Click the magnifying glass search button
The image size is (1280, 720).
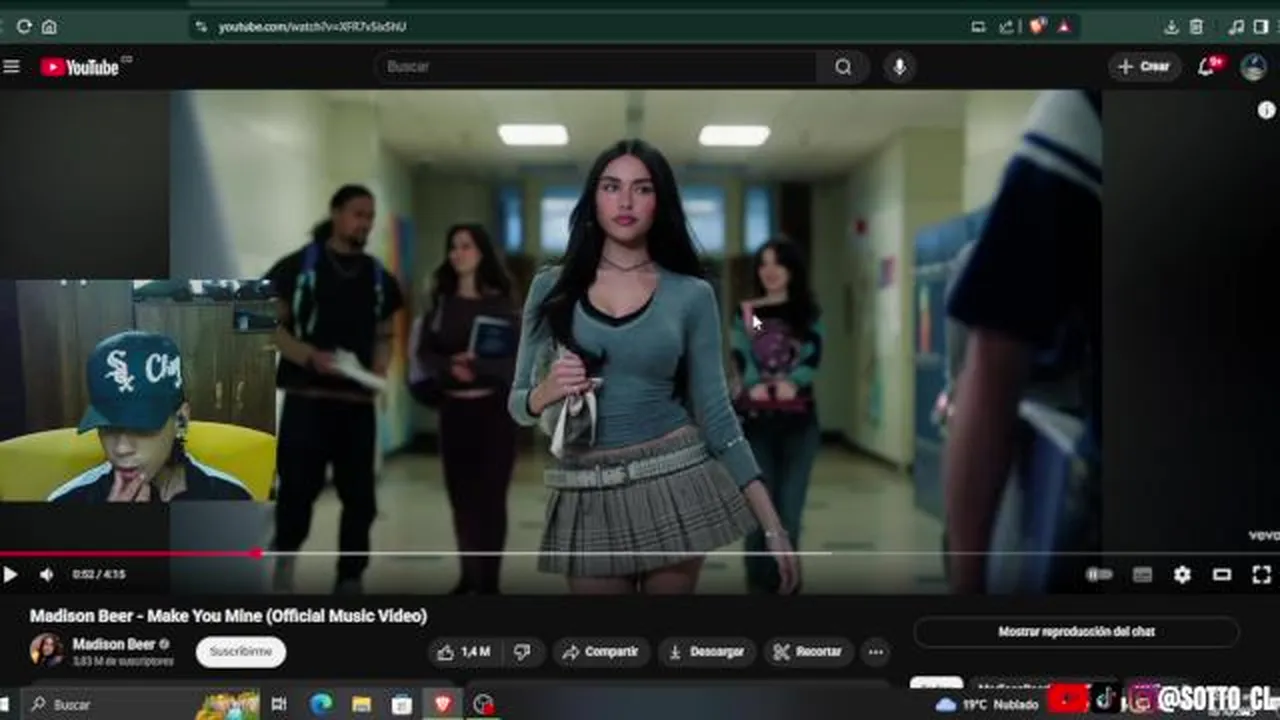843,66
